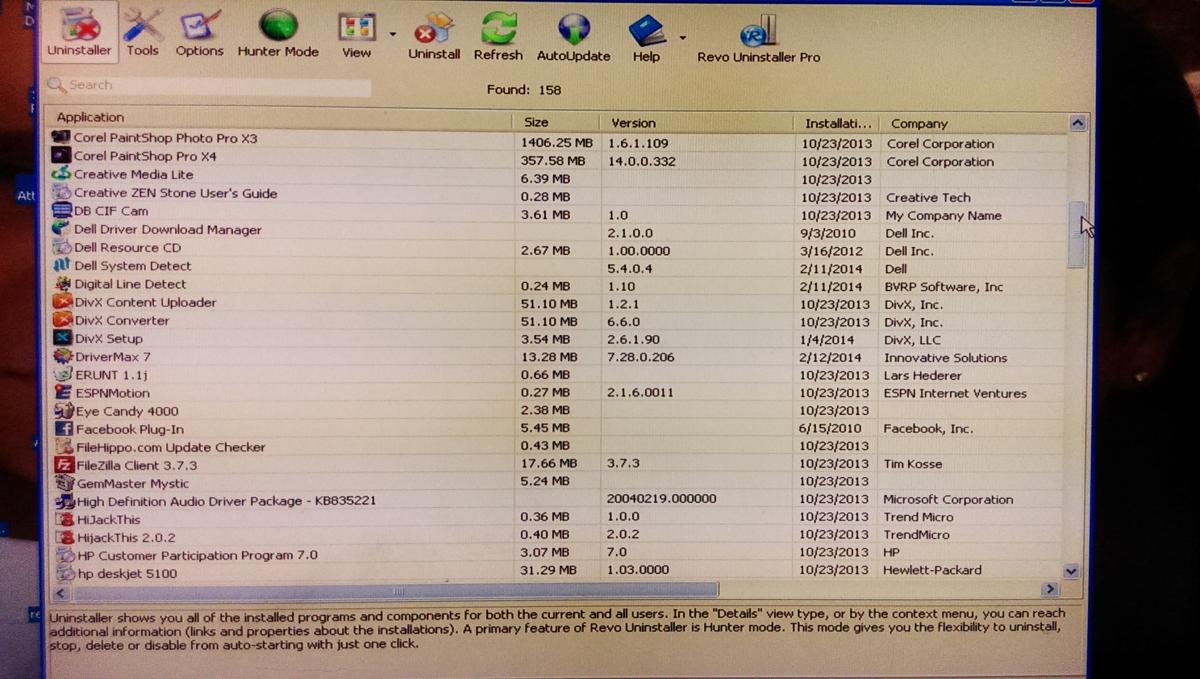Select FileHippo.com Update Checker icon
Image resolution: width=1200 pixels, height=679 pixels.
[65, 447]
